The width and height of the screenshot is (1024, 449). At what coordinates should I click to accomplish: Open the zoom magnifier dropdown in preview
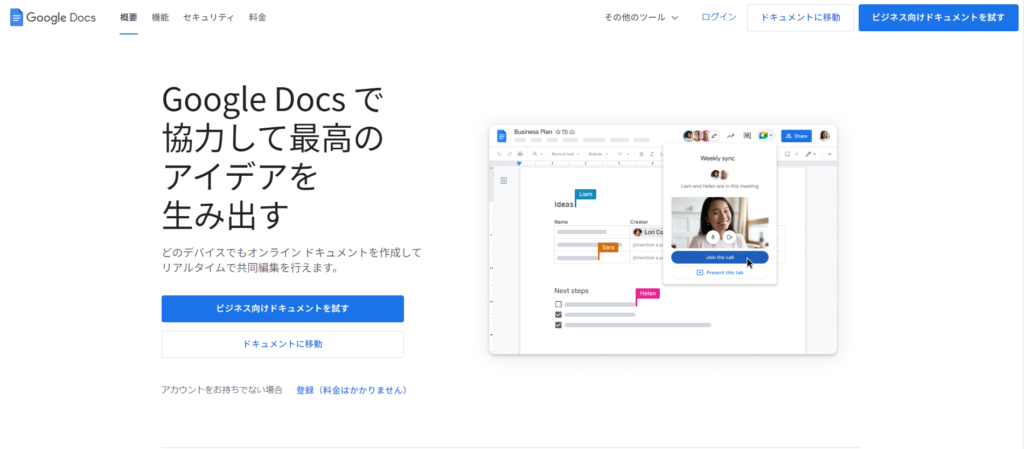[x=537, y=154]
